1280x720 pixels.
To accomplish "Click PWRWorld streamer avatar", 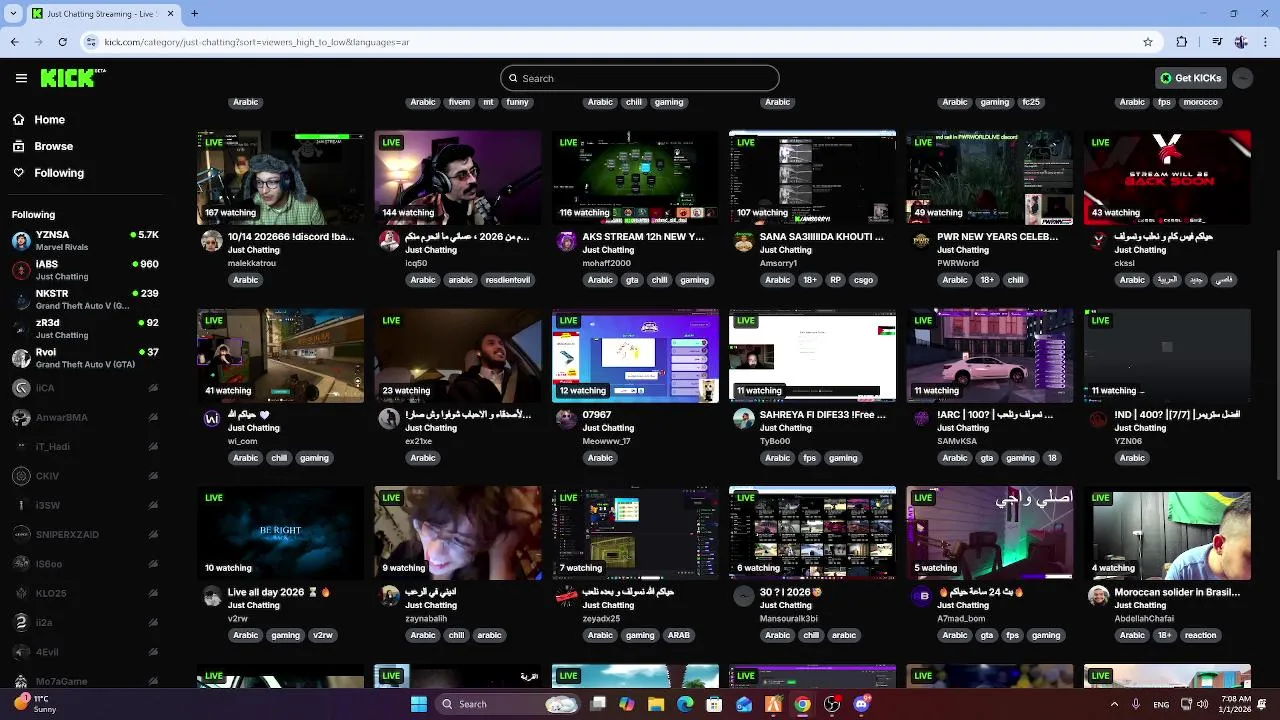I will click(x=921, y=240).
